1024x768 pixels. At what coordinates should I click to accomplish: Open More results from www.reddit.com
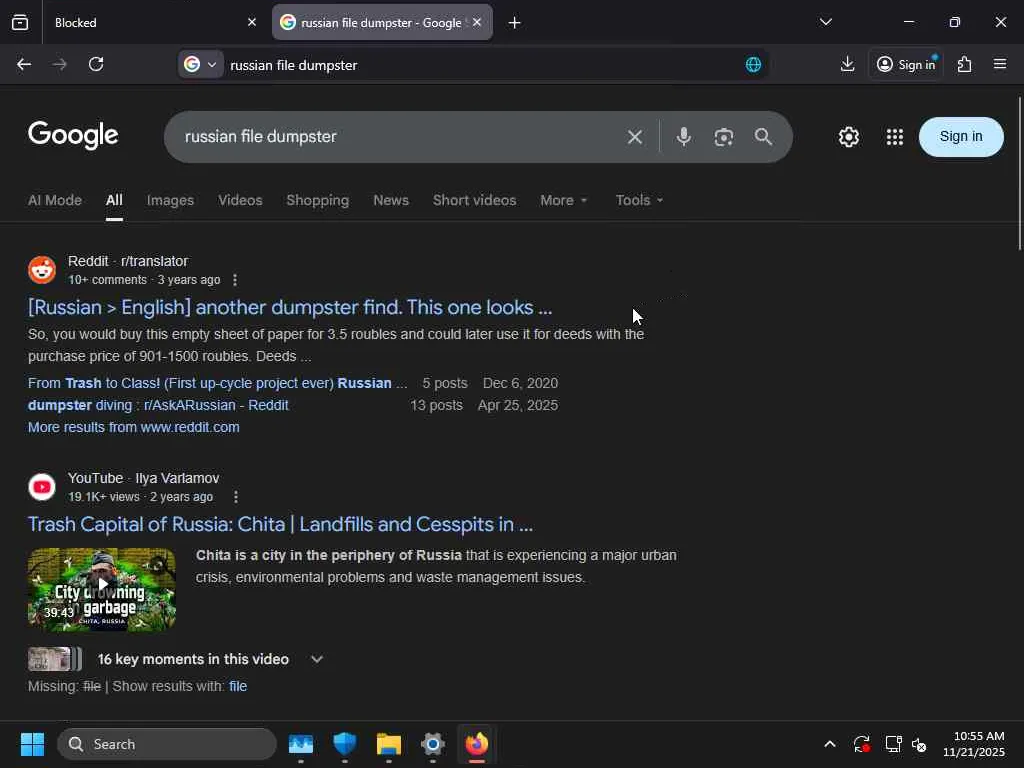point(133,427)
